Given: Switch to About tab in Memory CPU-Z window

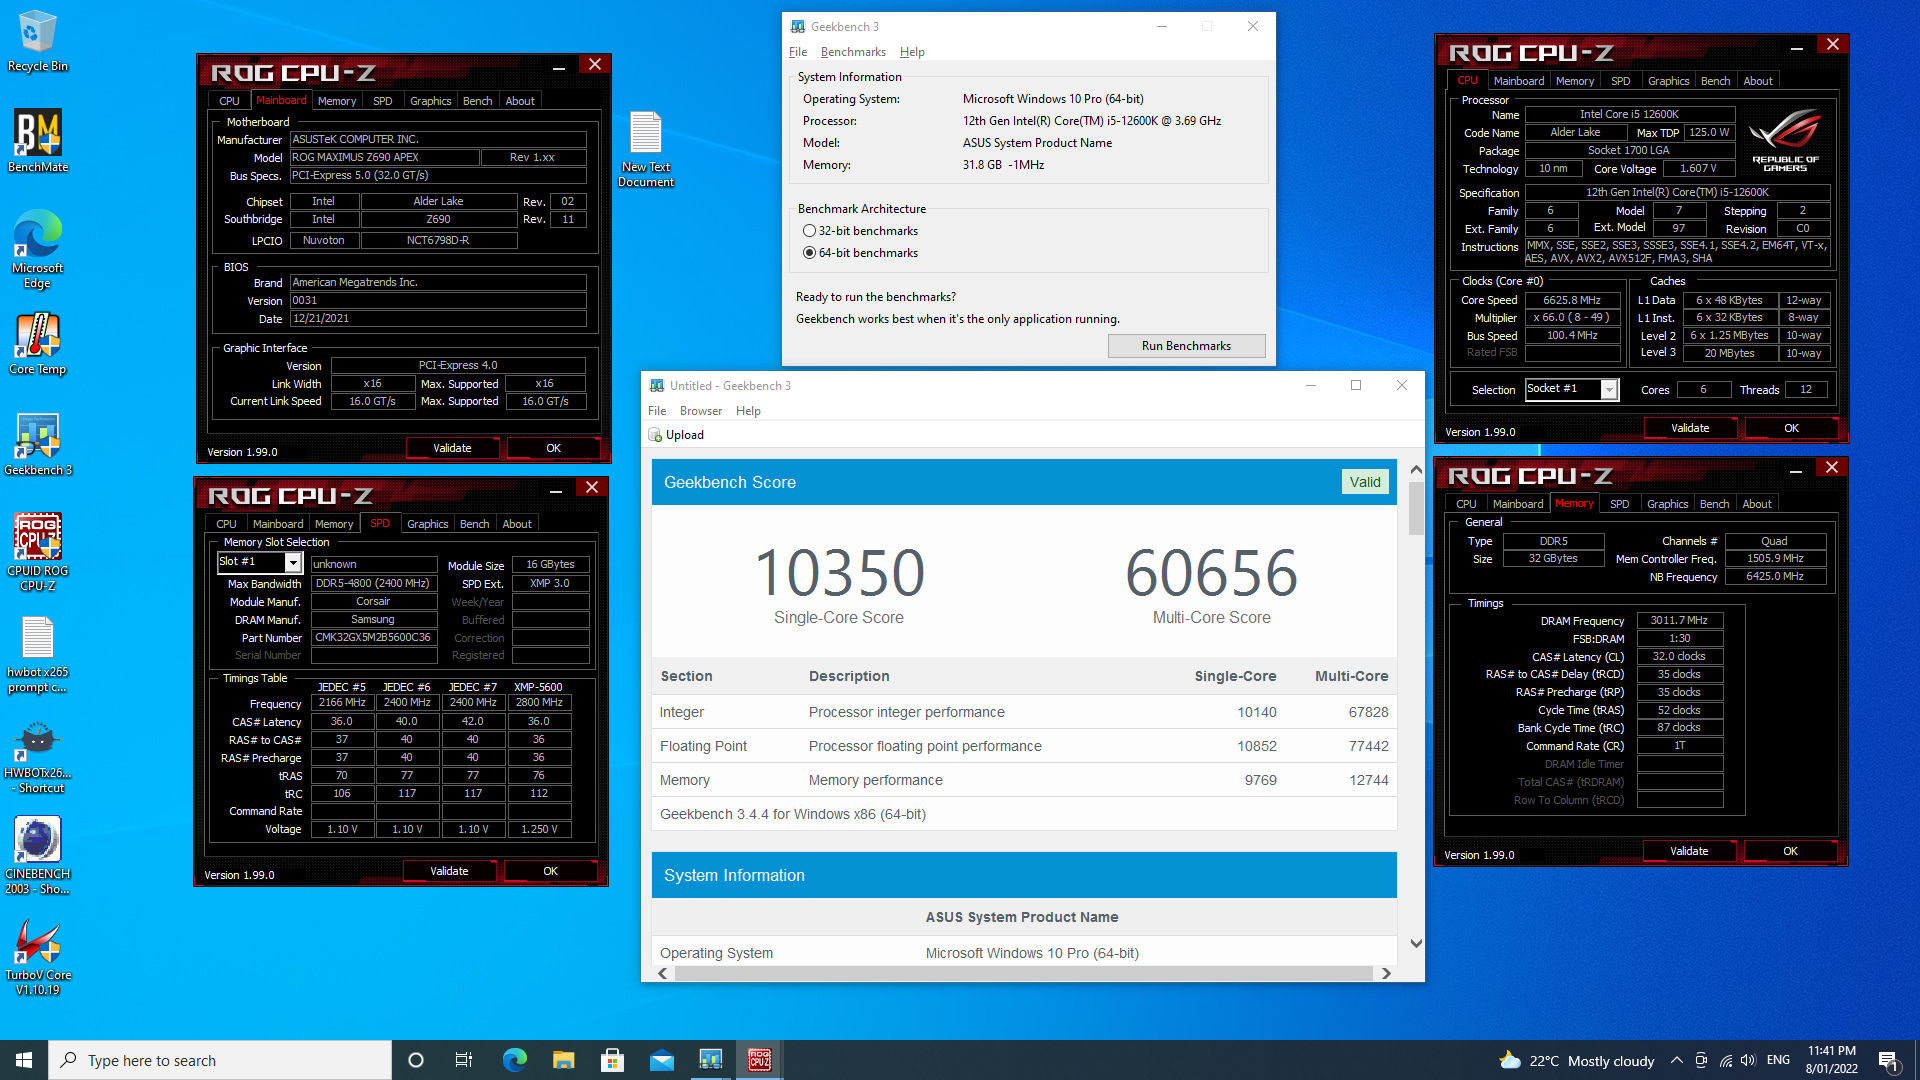Looking at the screenshot, I should (x=1757, y=504).
